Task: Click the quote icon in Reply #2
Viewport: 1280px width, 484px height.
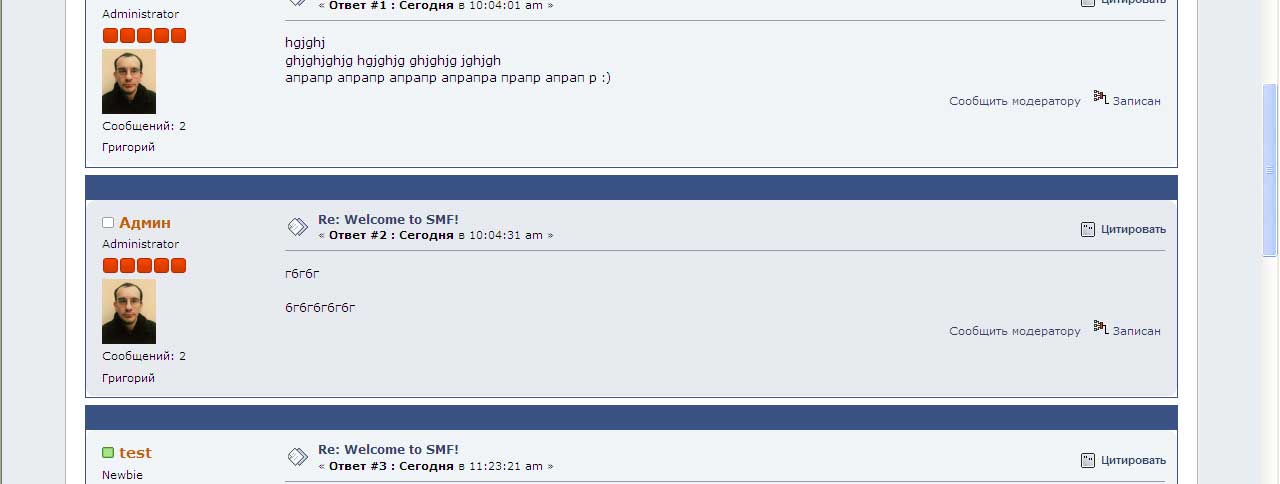Action: [x=1088, y=229]
